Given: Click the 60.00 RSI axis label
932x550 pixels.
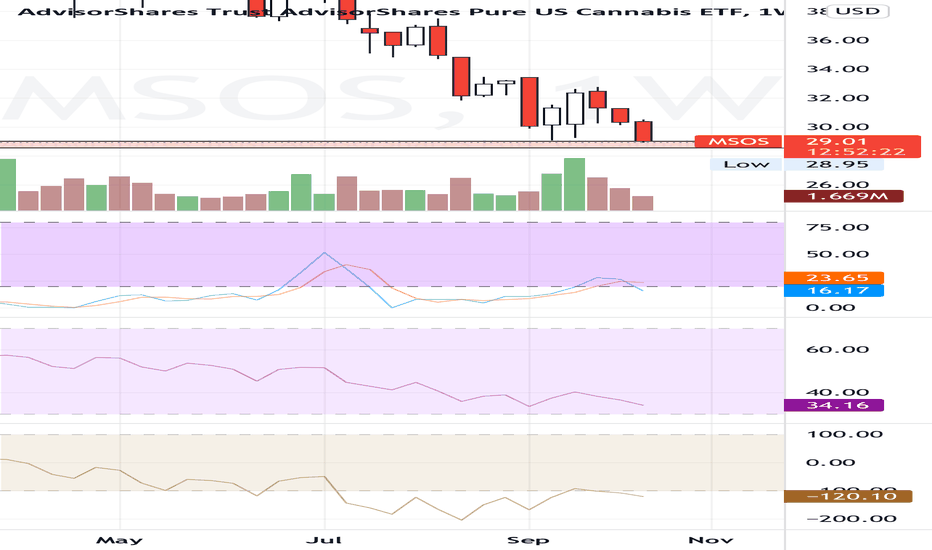Looking at the screenshot, I should [837, 349].
